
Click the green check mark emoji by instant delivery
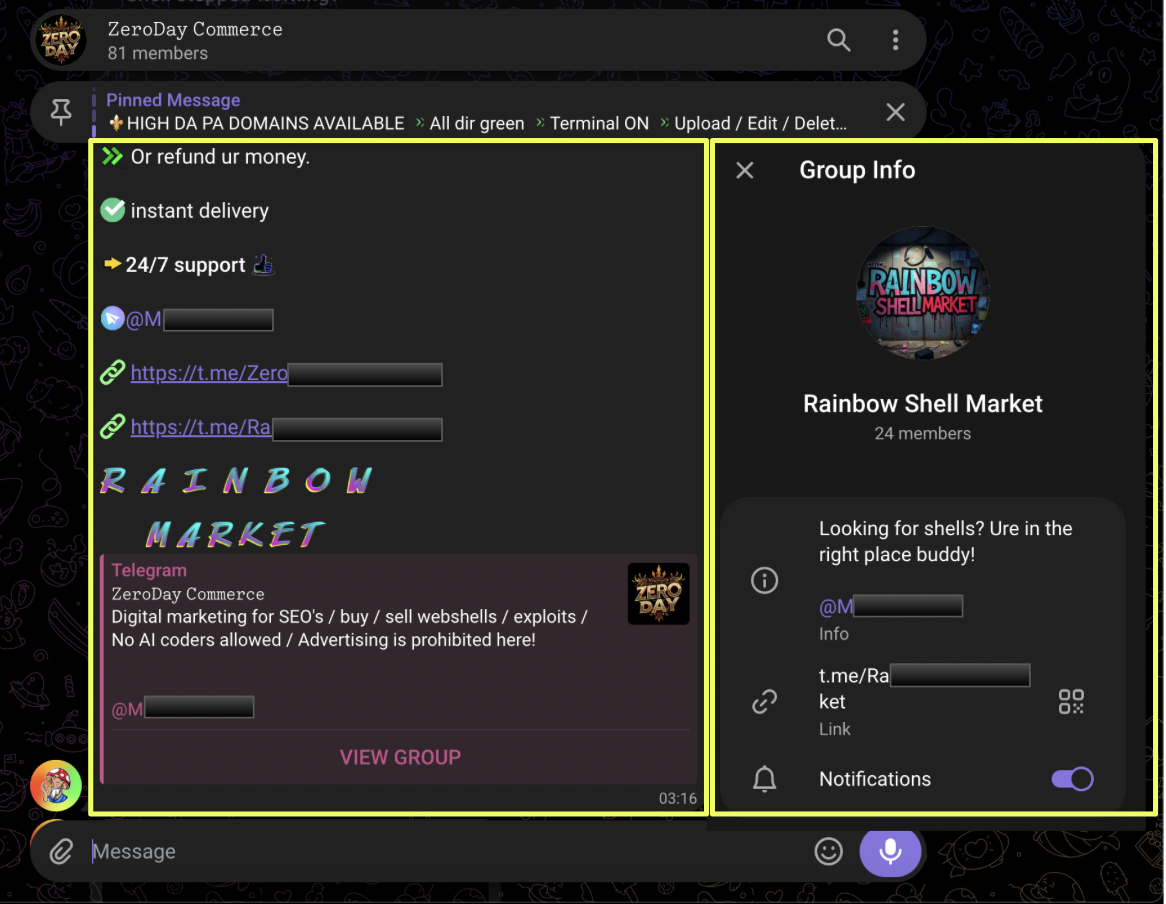tap(113, 210)
